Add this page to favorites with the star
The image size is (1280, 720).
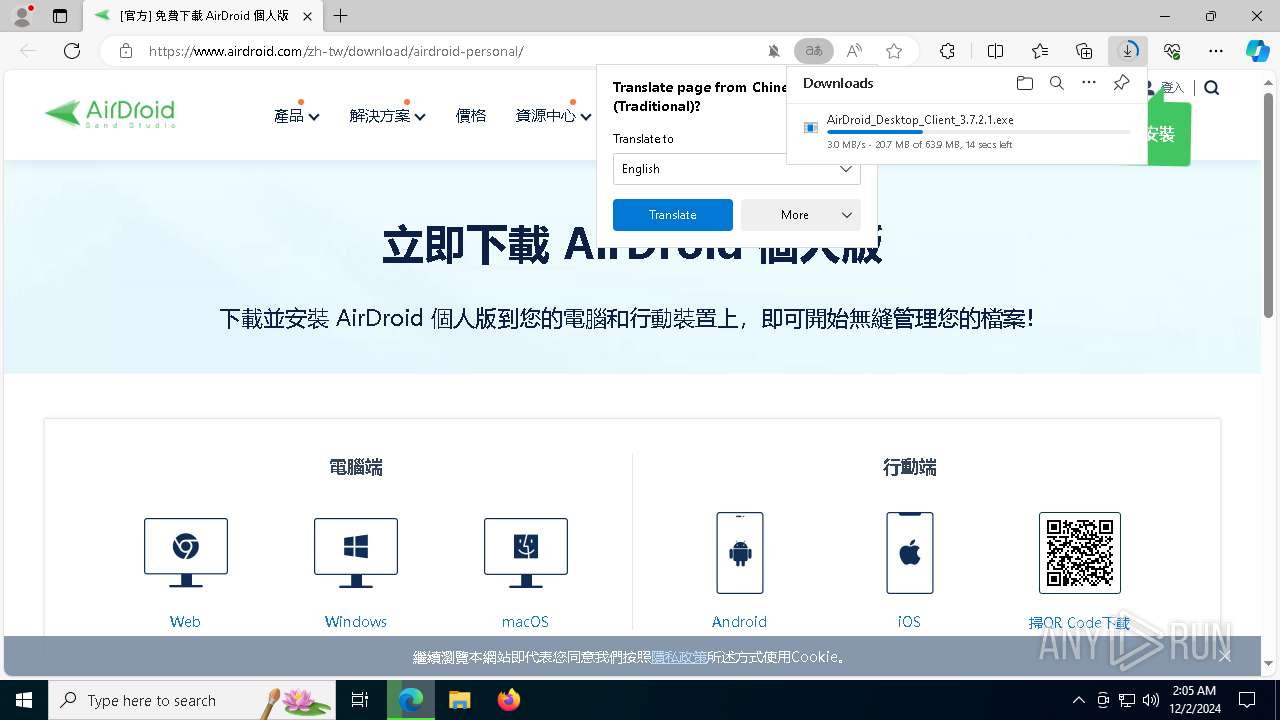coord(894,51)
